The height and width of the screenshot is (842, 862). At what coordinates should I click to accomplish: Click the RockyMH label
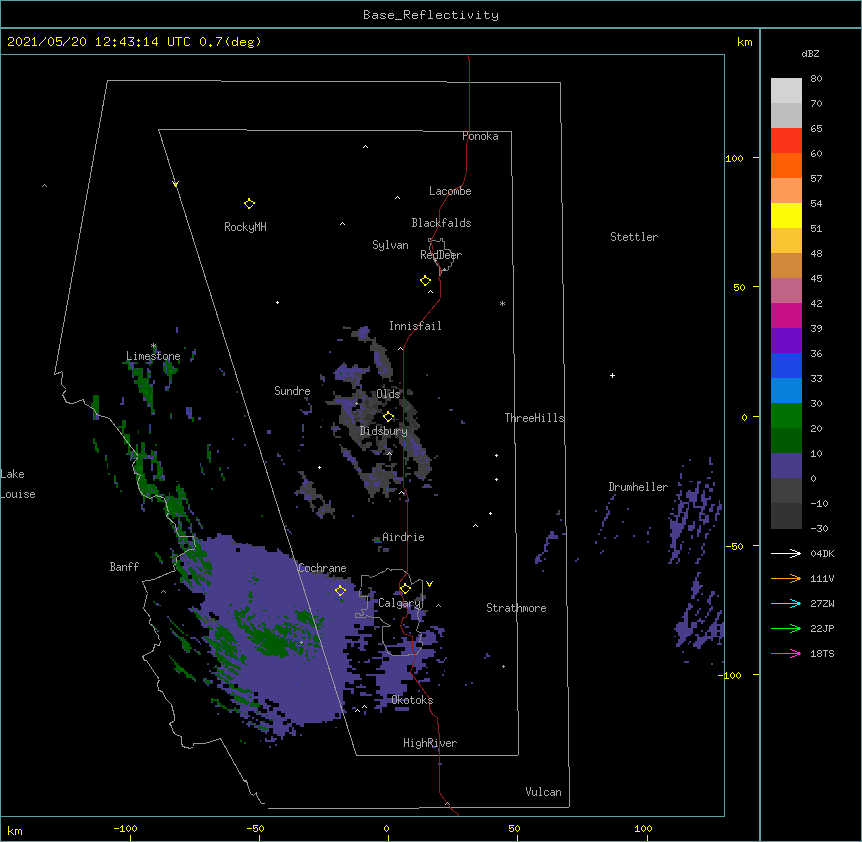[x=245, y=227]
